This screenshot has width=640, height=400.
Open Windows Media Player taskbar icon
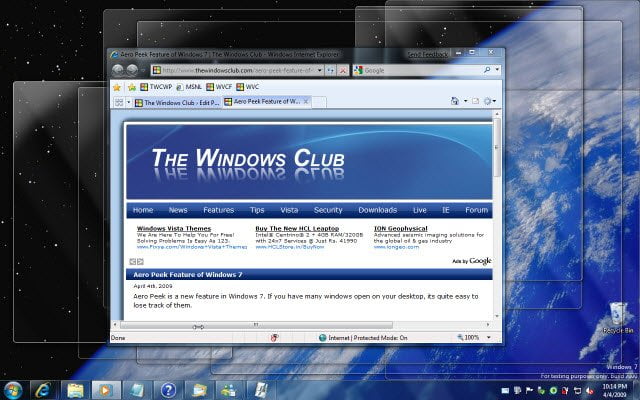pyautogui.click(x=106, y=390)
